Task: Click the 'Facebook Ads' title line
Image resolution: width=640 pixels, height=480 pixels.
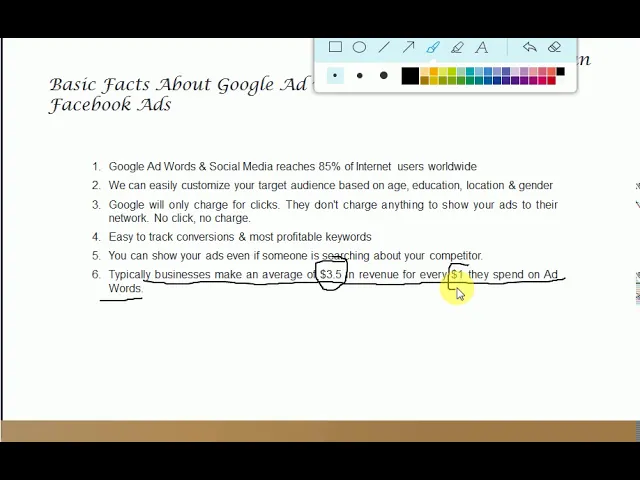Action: click(x=110, y=104)
